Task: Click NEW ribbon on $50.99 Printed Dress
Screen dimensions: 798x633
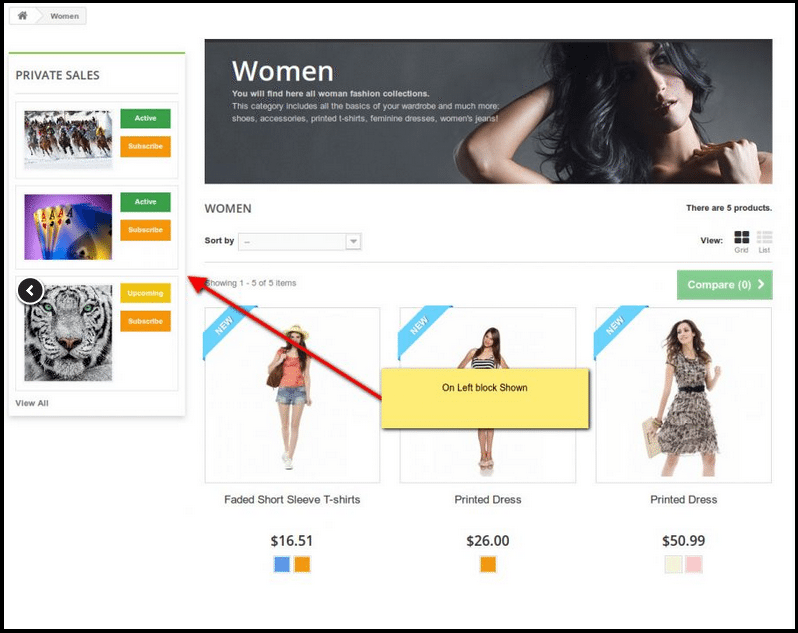Action: (x=615, y=326)
